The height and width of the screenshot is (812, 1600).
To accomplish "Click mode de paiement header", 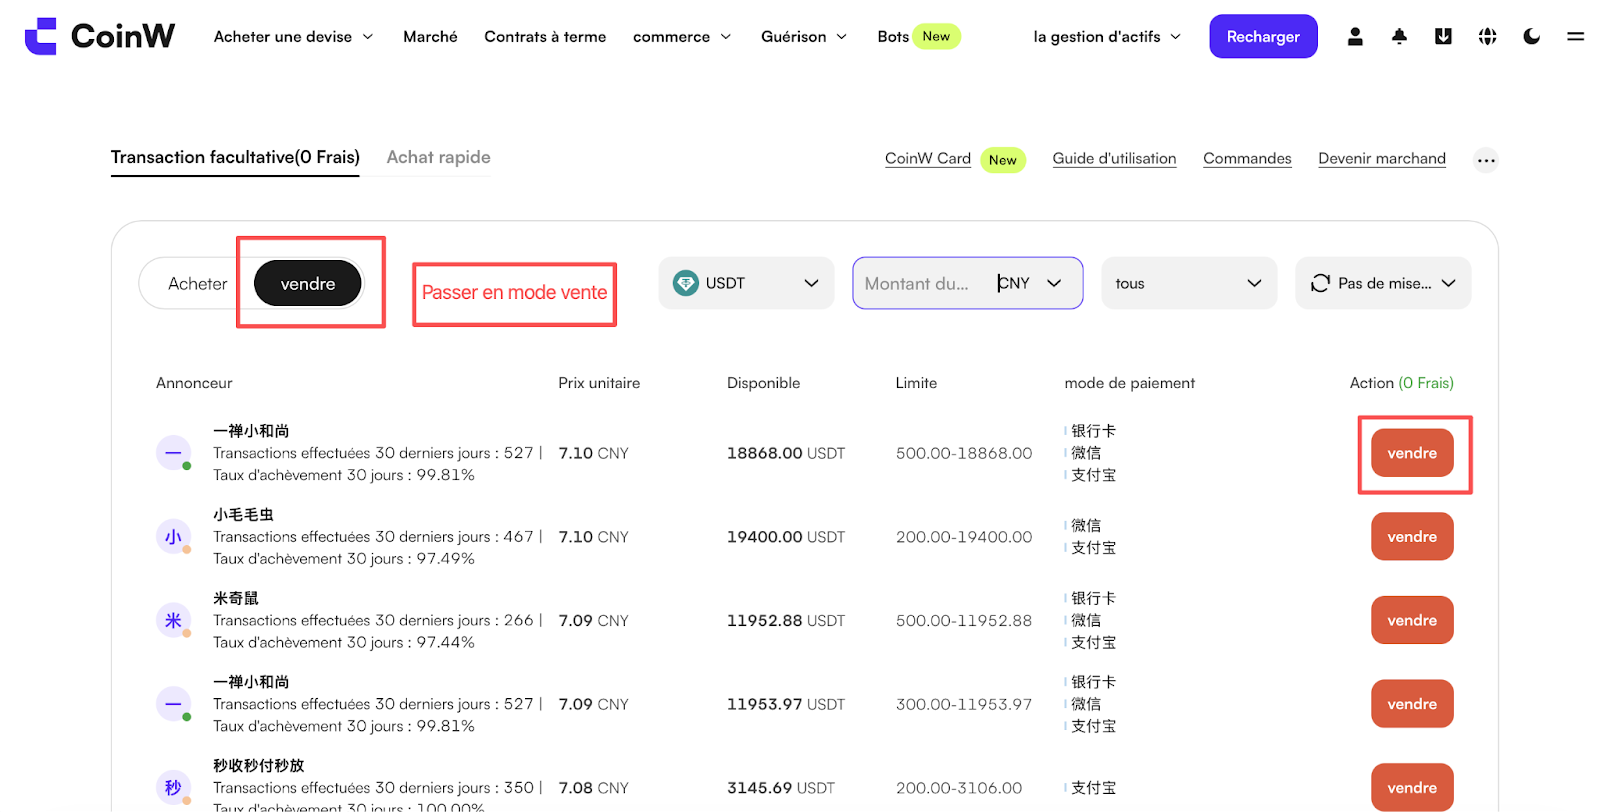I will (x=1130, y=383).
